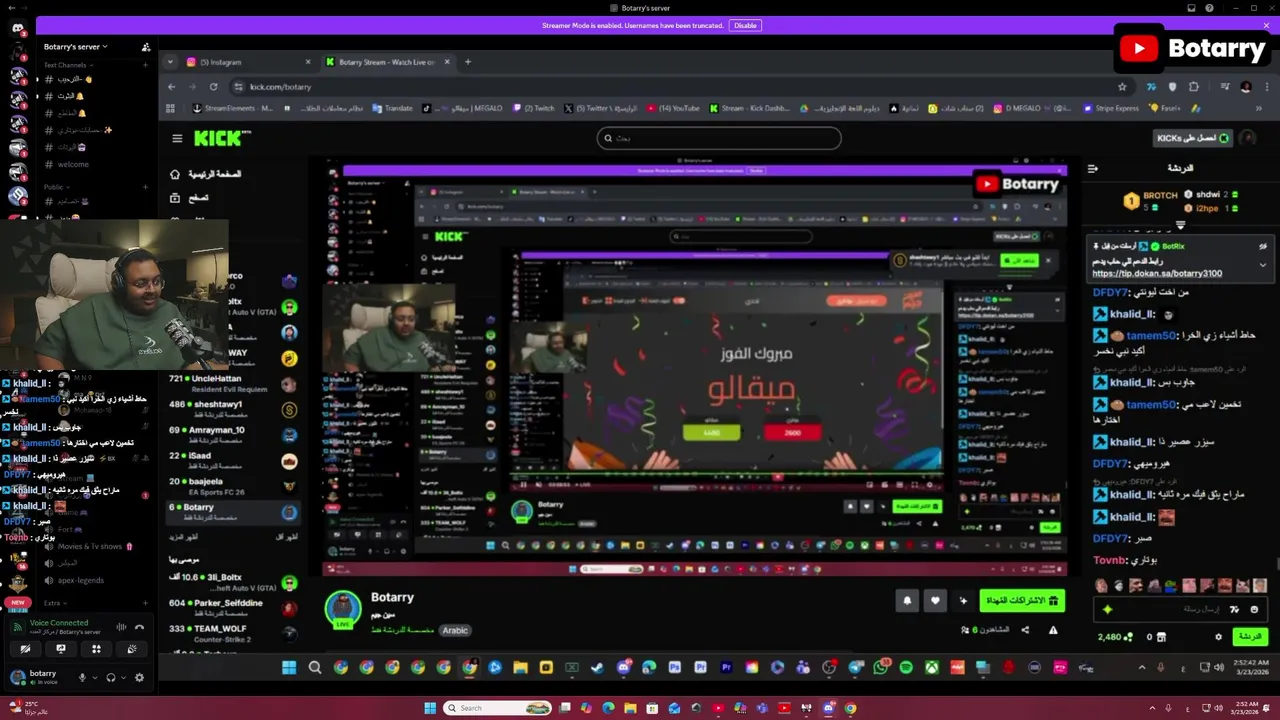The image size is (1280, 720).
Task: Open the Discord activities button
Action: coord(96,649)
